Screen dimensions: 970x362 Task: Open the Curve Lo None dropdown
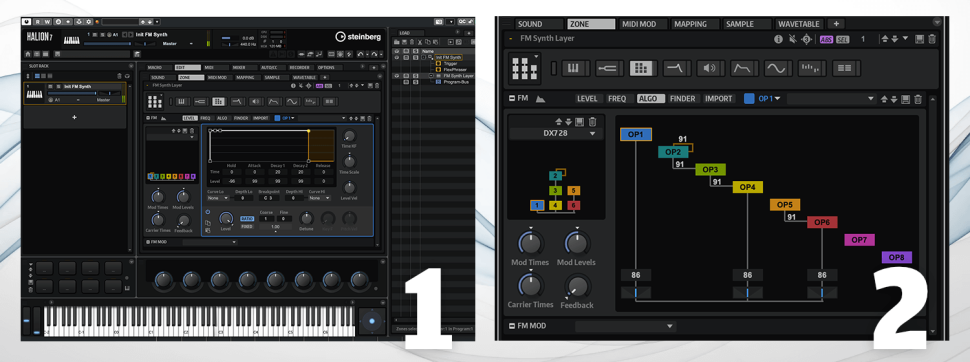click(x=217, y=198)
